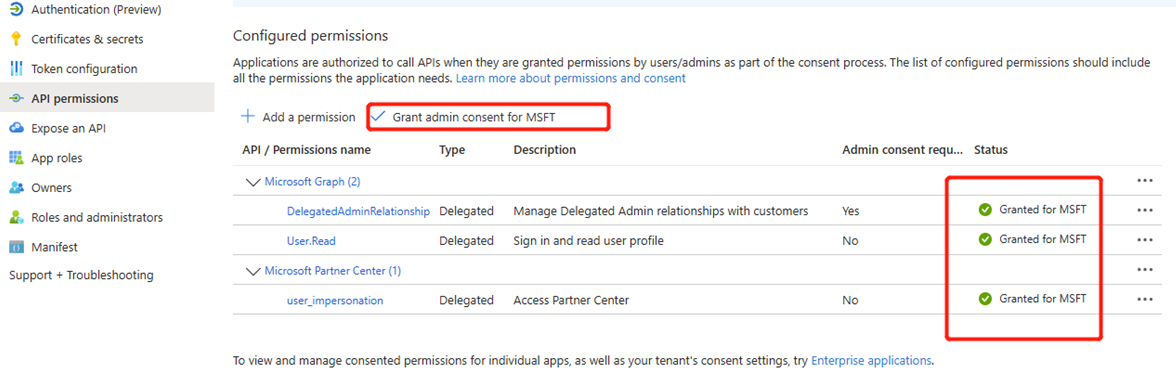Open more options for Microsoft Partner Center group

point(1144,269)
